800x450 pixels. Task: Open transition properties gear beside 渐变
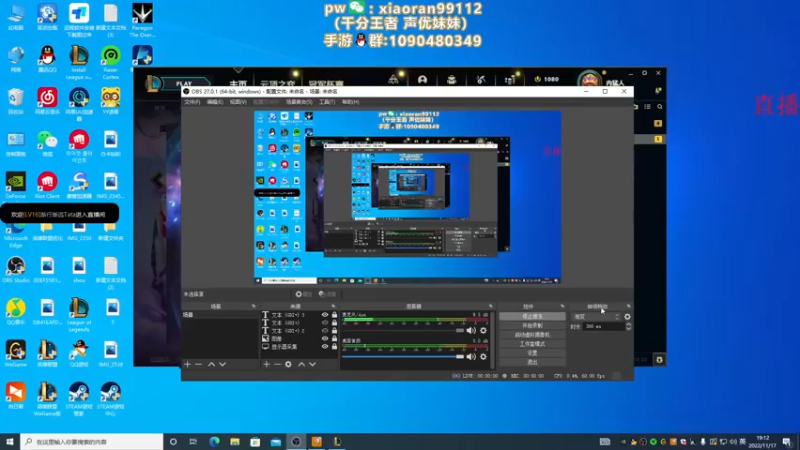(x=627, y=317)
